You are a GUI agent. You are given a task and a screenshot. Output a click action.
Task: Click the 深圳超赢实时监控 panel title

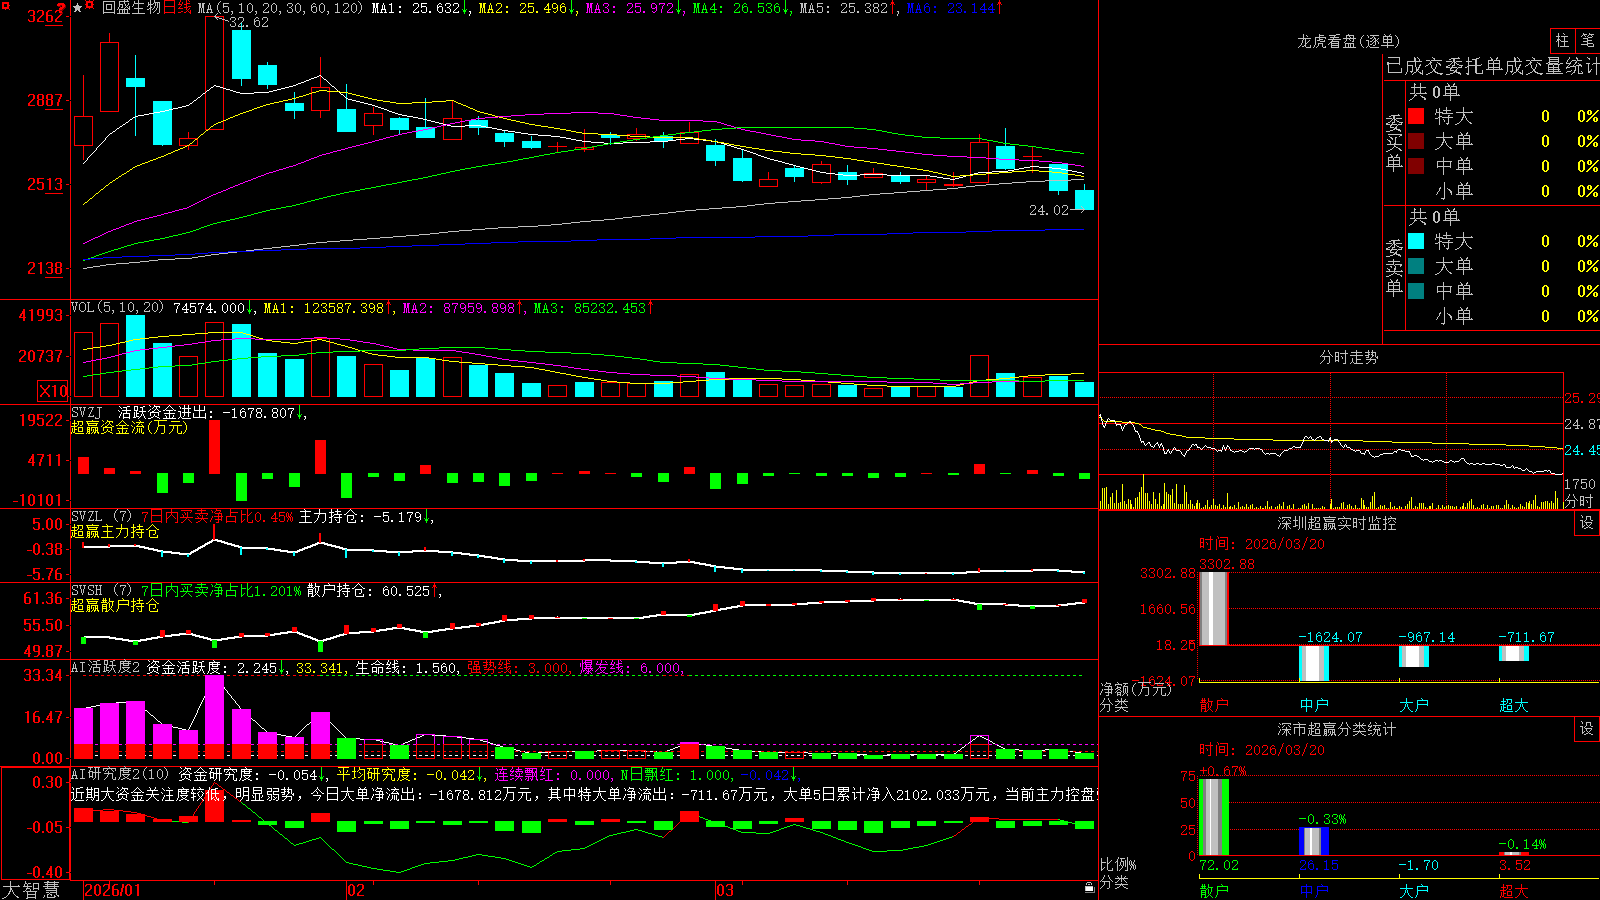tap(1337, 523)
